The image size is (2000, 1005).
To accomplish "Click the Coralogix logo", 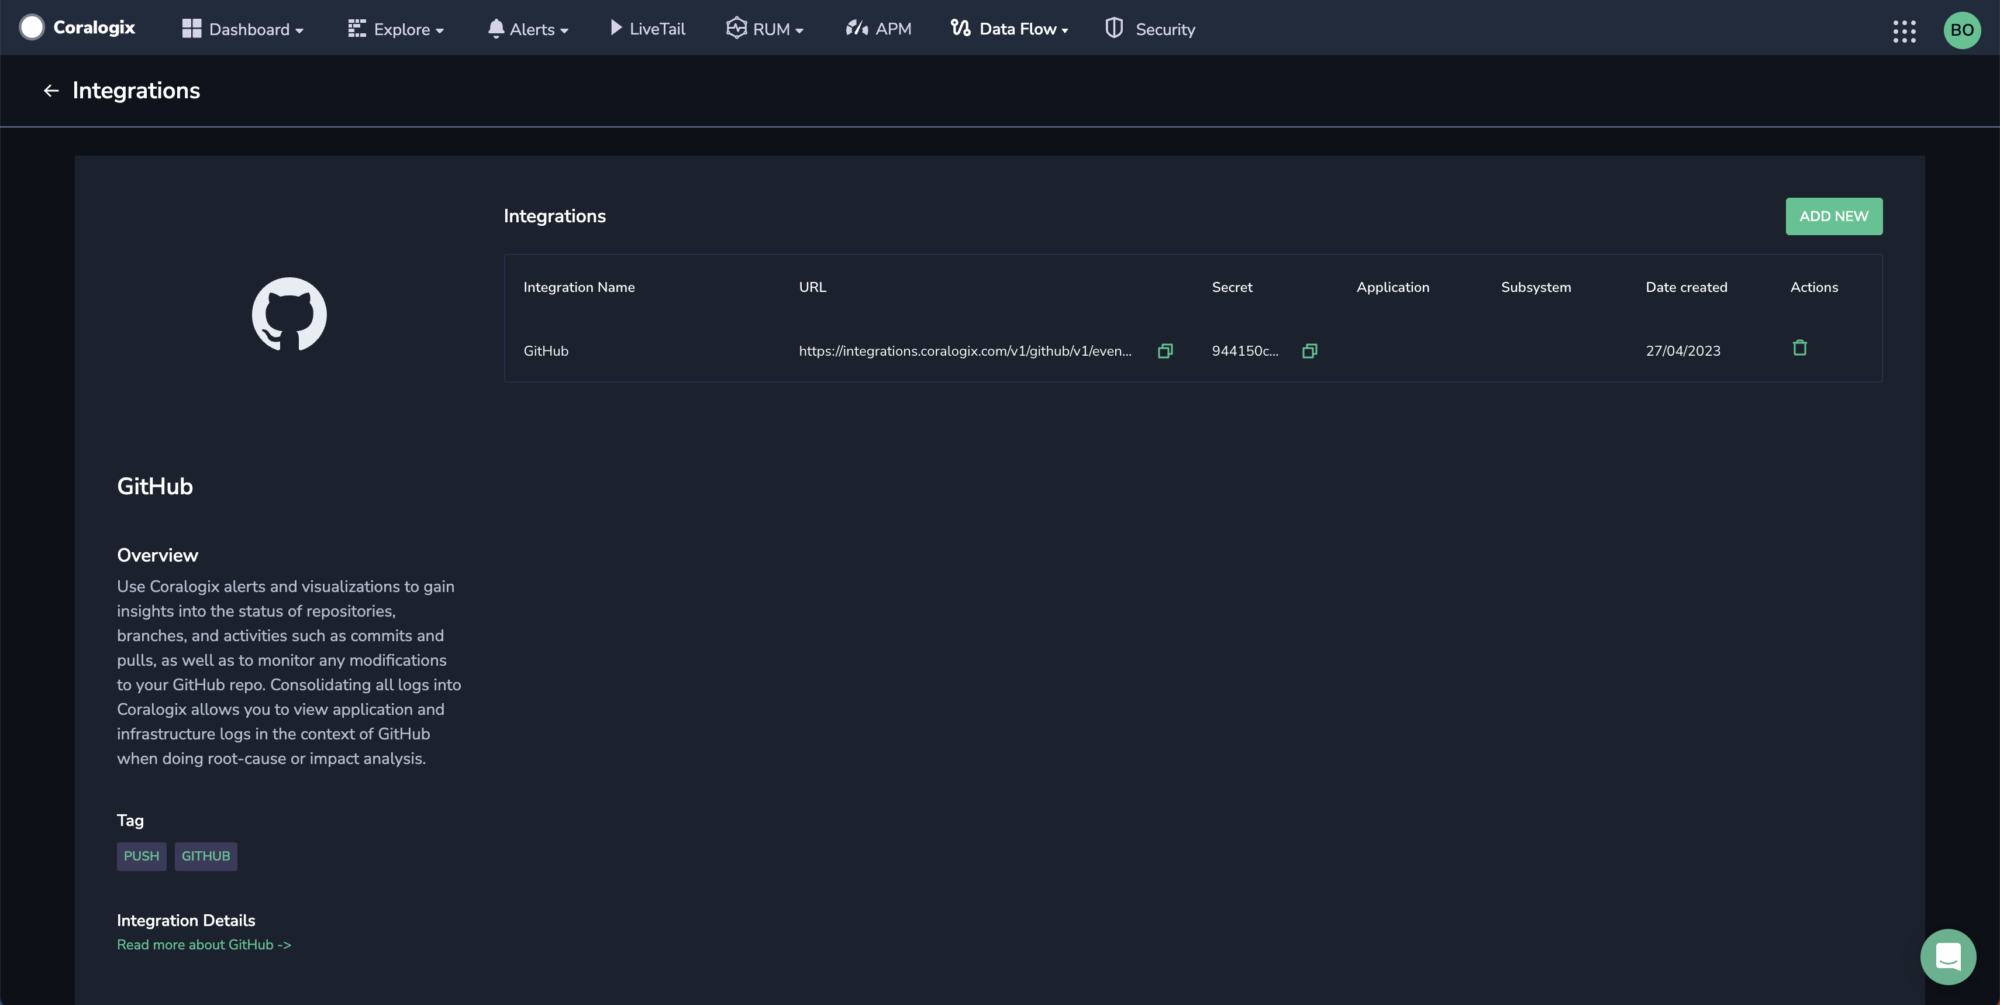I will tap(77, 28).
